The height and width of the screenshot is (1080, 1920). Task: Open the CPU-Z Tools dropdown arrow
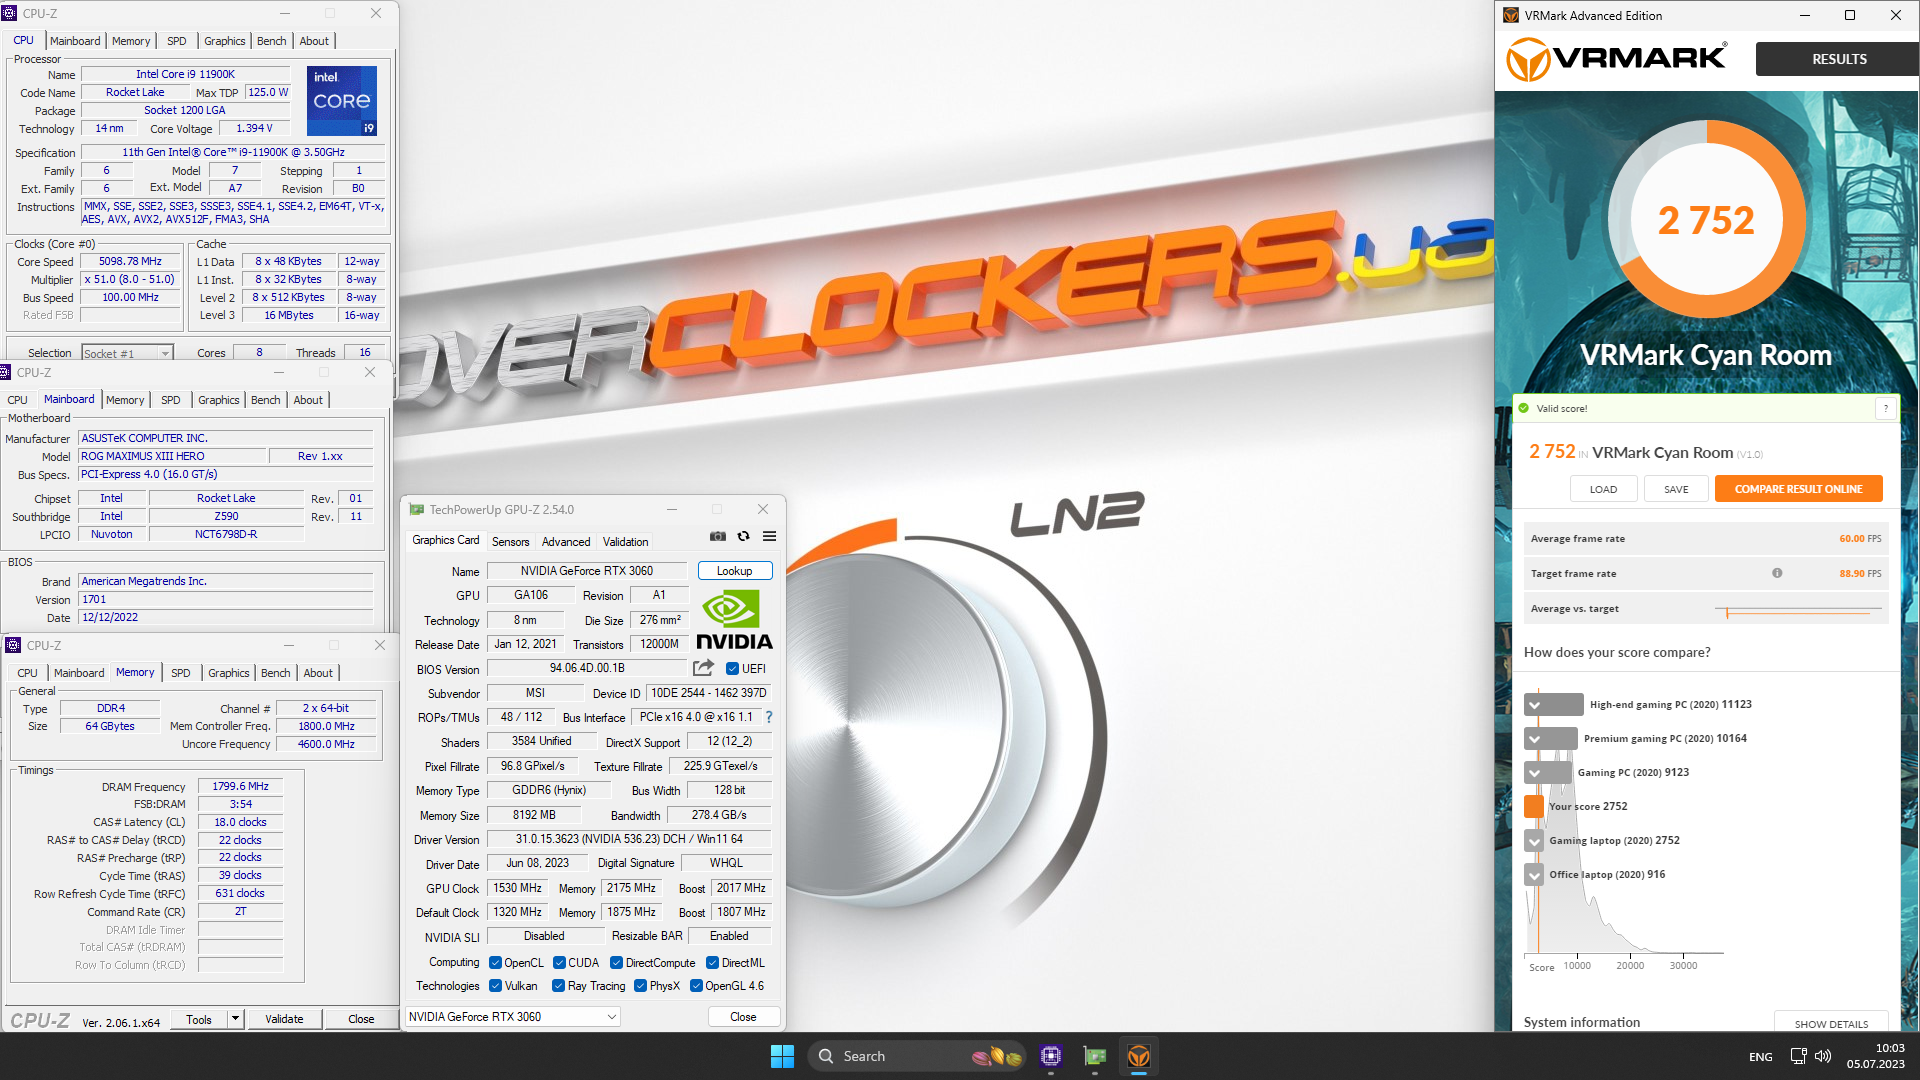(x=235, y=1019)
